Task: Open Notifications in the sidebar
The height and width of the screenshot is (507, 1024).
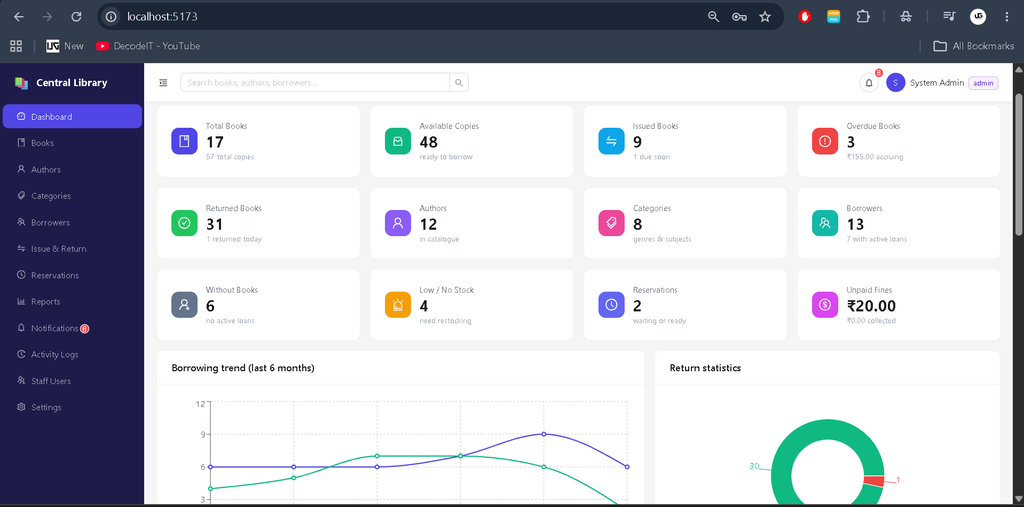Action: pos(72,328)
